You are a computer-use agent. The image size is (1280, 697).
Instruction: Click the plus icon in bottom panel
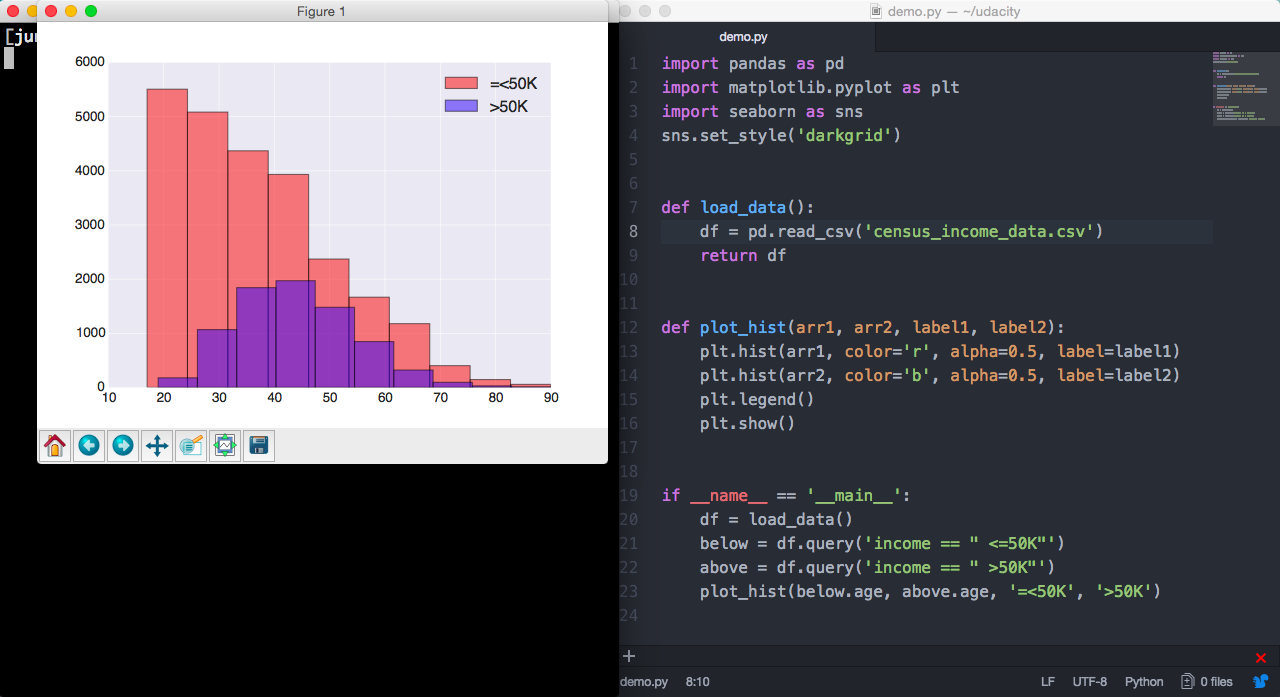pyautogui.click(x=629, y=657)
